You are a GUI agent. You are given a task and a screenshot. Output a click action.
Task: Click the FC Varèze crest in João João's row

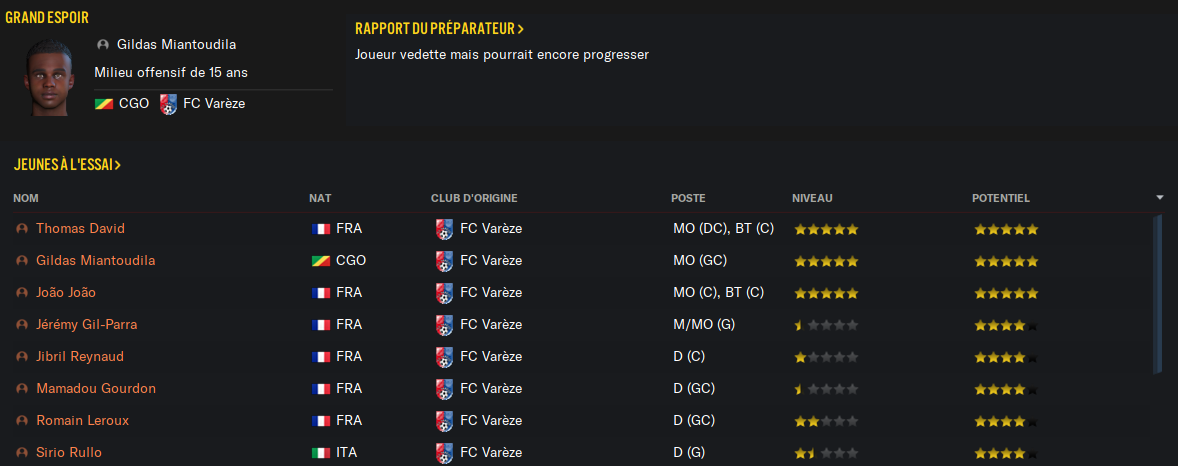pyautogui.click(x=444, y=292)
